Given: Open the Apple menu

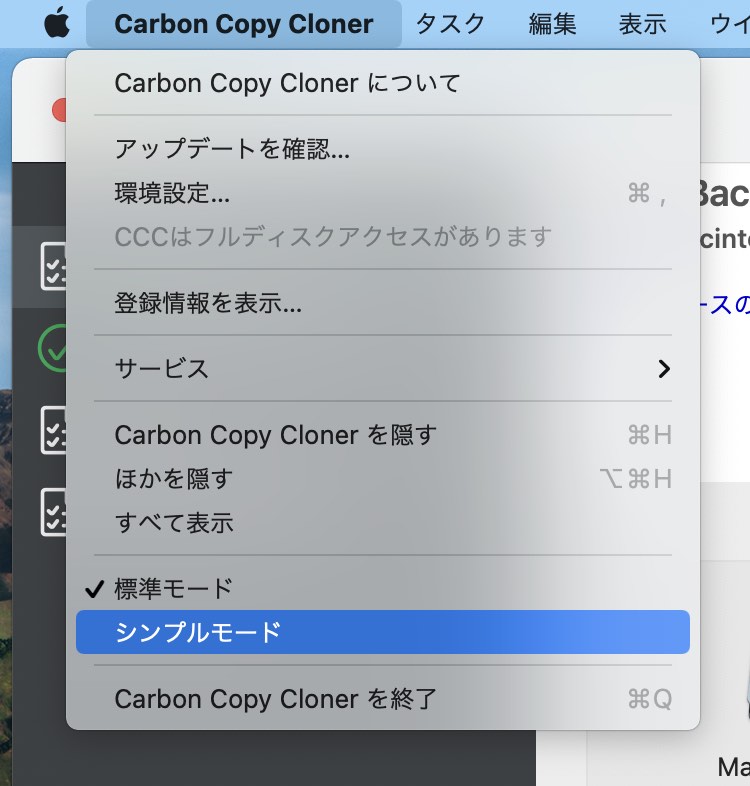Looking at the screenshot, I should 57,23.
